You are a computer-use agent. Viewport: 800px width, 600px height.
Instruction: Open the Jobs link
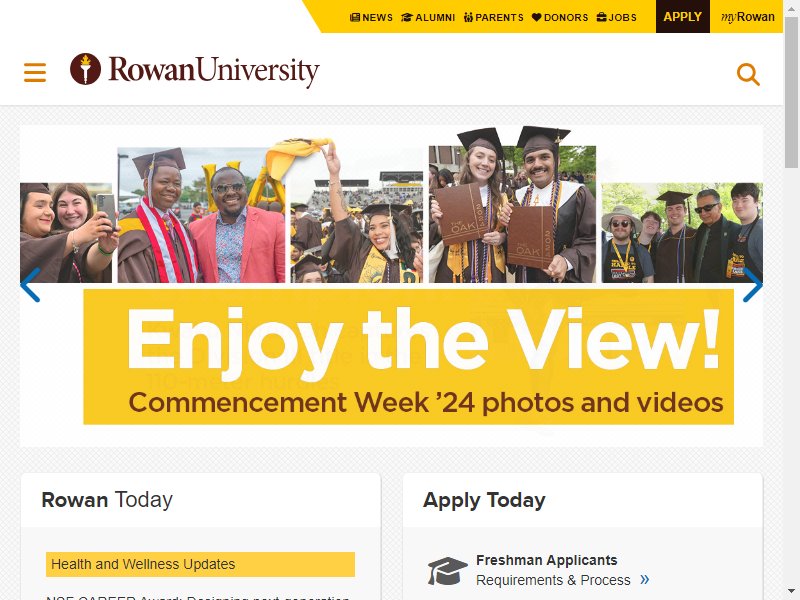617,17
